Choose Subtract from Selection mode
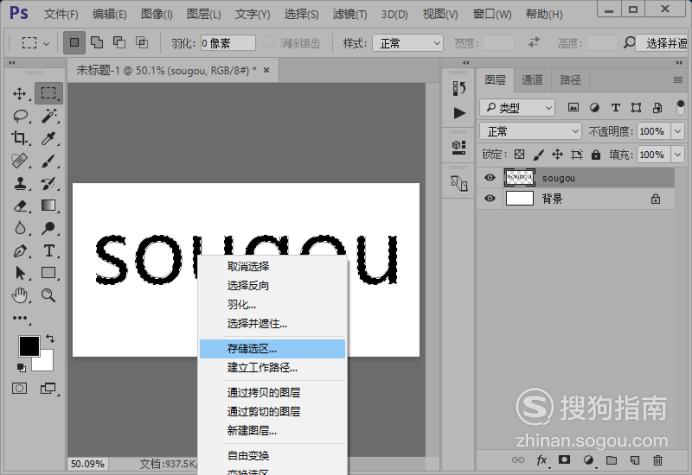The width and height of the screenshot is (692, 475). coord(119,43)
